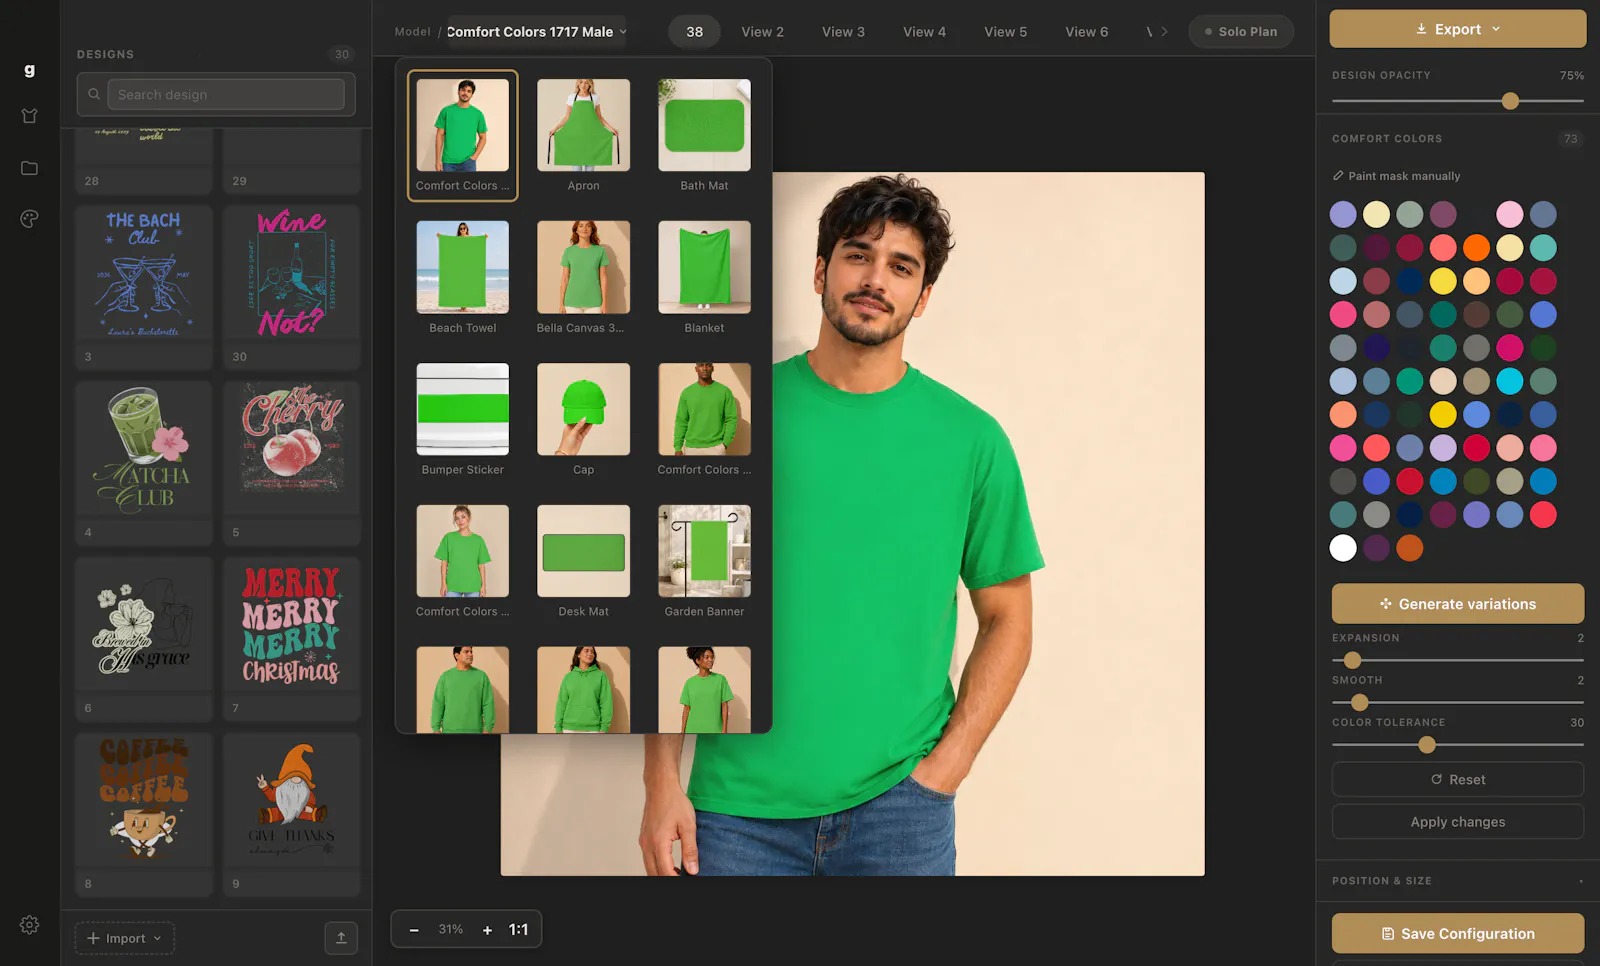Image resolution: width=1600 pixels, height=966 pixels.
Task: Switch to the View 4 tab
Action: tap(924, 32)
